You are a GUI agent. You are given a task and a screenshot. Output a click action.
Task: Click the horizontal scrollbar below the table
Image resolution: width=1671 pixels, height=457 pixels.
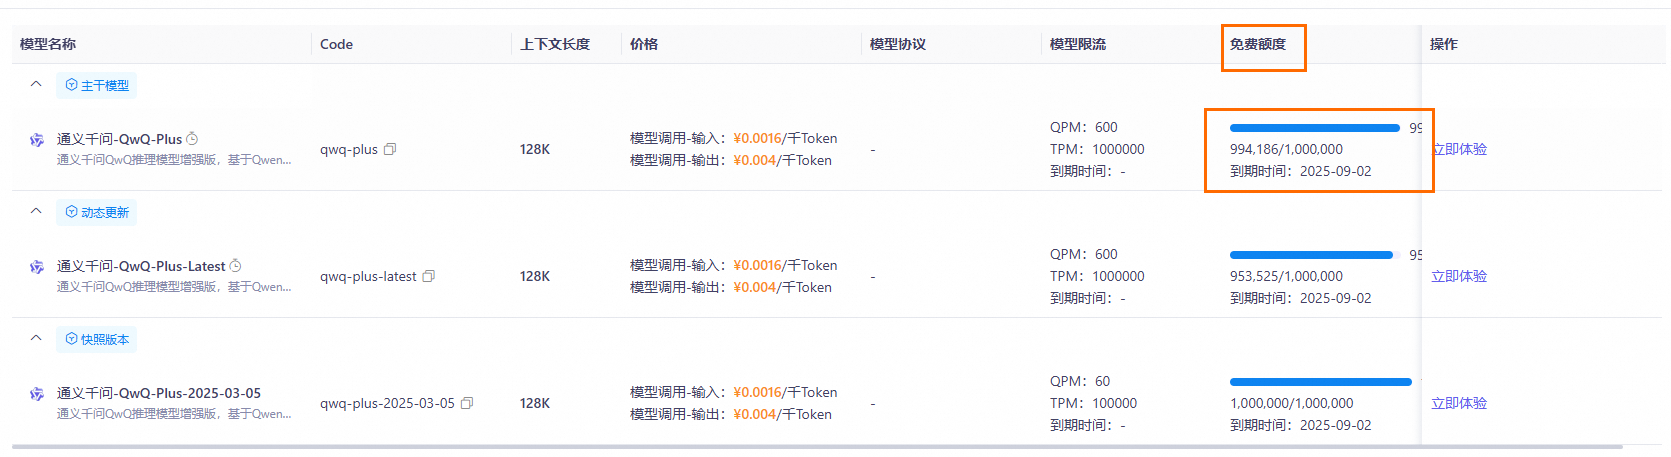point(817,447)
